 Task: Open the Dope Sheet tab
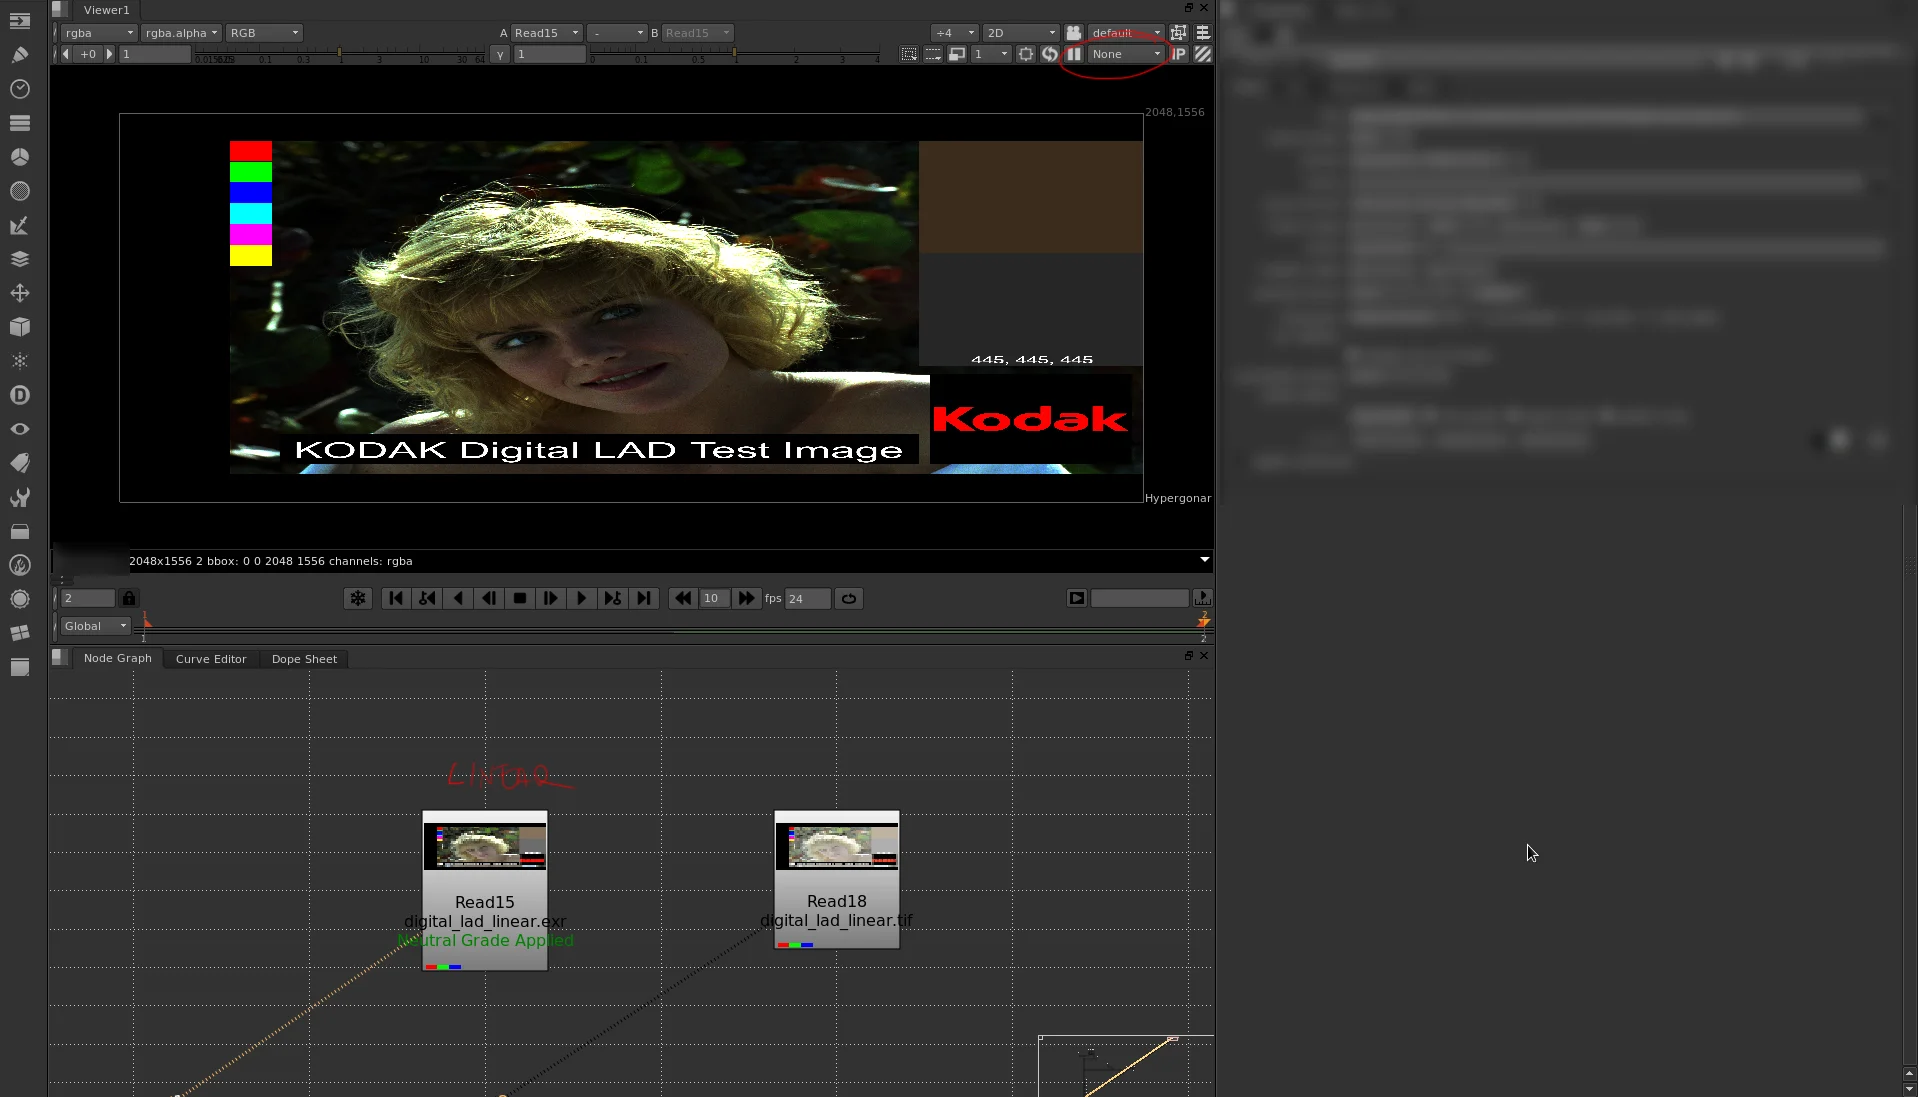coord(304,659)
